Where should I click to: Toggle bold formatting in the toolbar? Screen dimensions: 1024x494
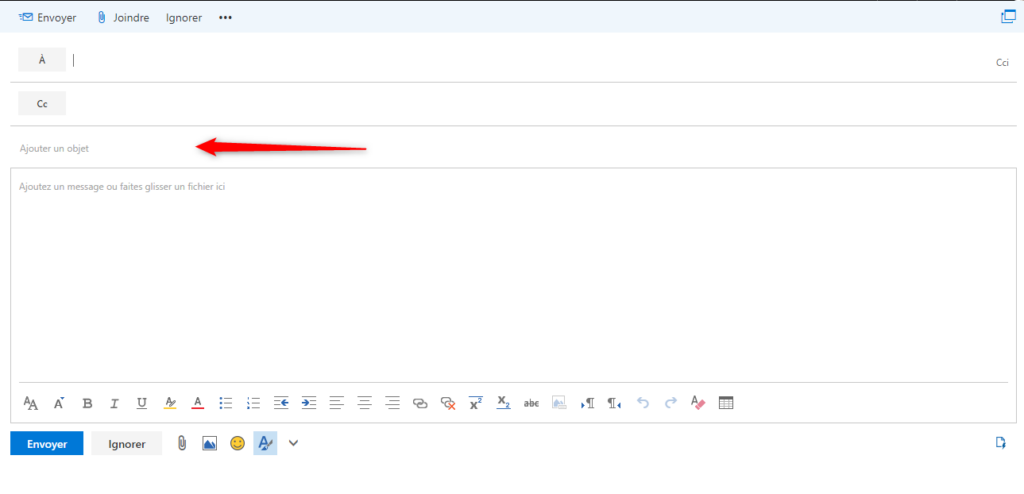click(87, 403)
